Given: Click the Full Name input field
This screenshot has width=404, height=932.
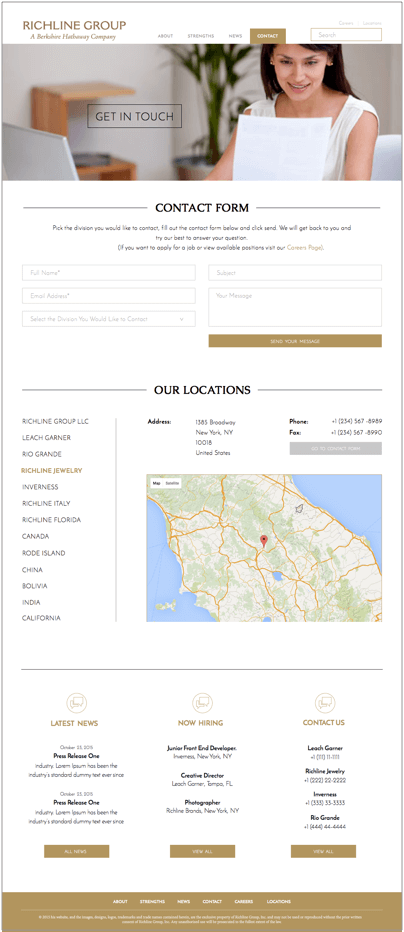Looking at the screenshot, I should (109, 273).
